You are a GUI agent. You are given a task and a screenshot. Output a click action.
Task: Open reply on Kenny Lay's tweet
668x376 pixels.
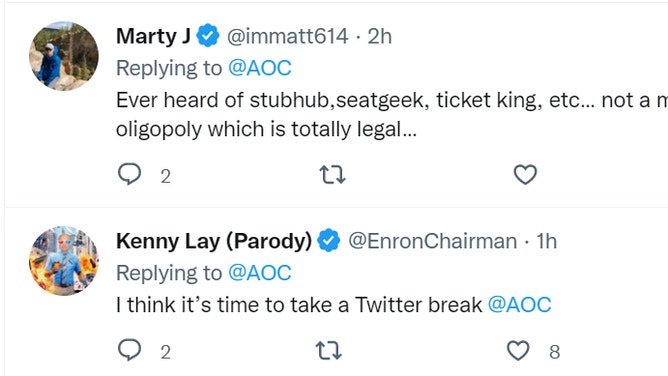[x=130, y=350]
